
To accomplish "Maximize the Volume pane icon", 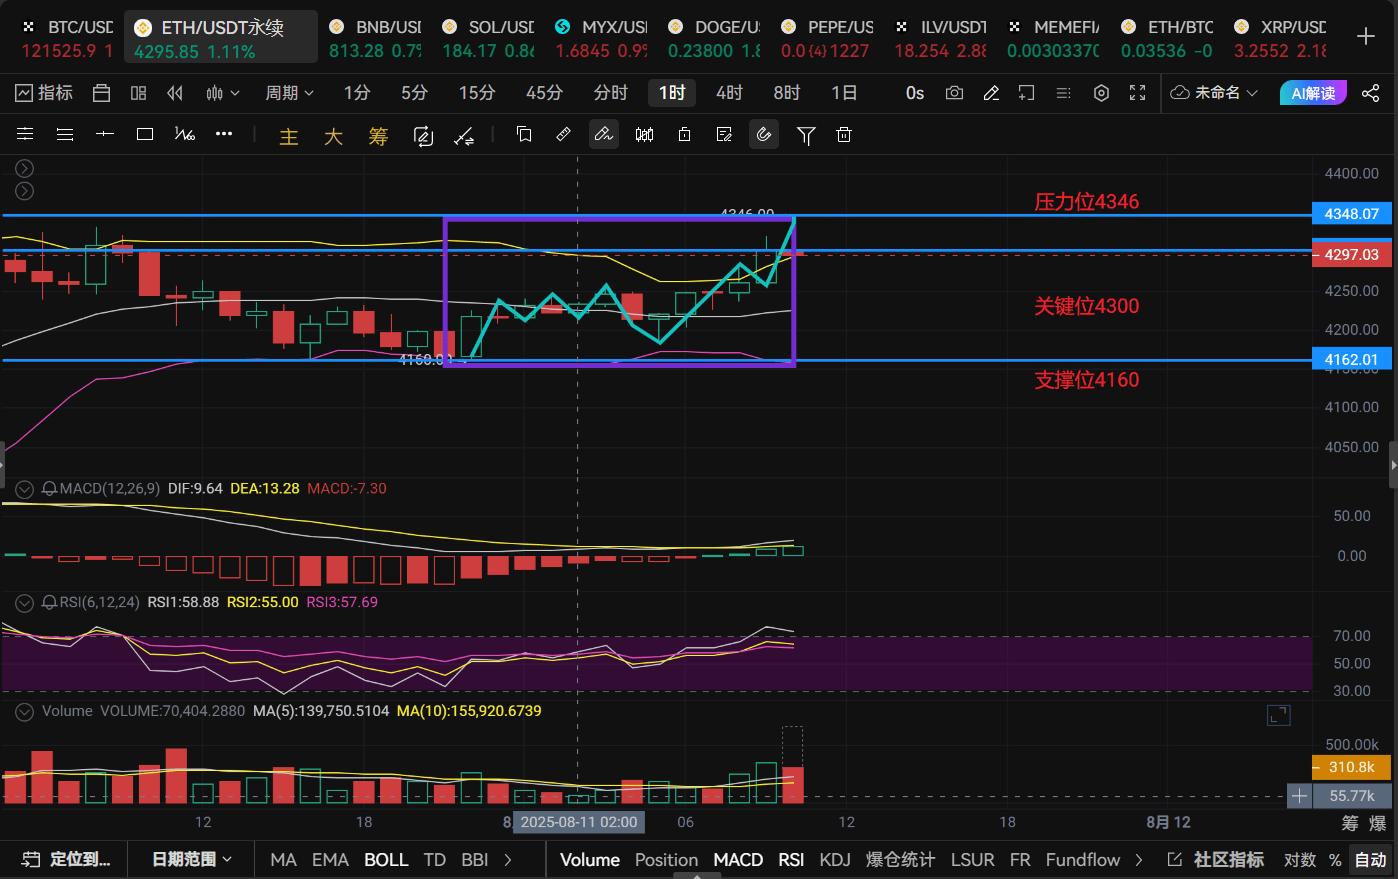I will coord(1278,715).
